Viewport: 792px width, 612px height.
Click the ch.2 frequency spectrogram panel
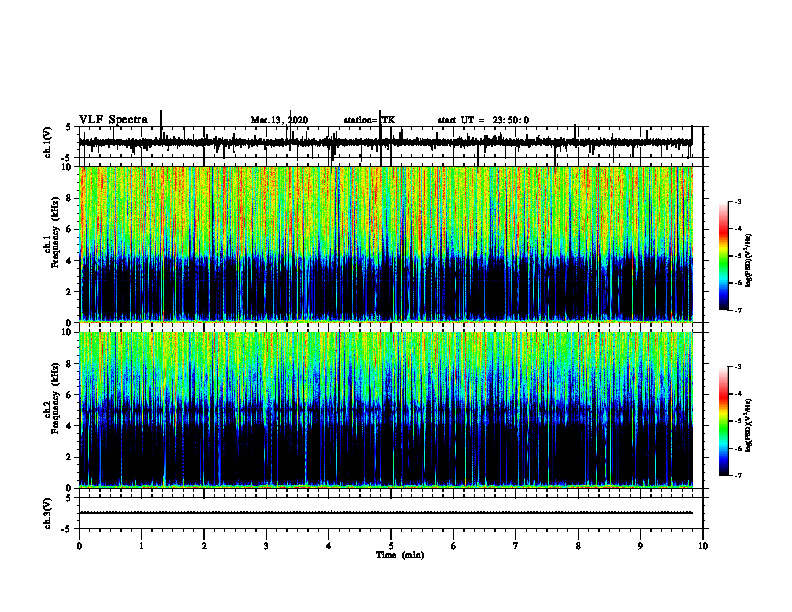point(385,409)
